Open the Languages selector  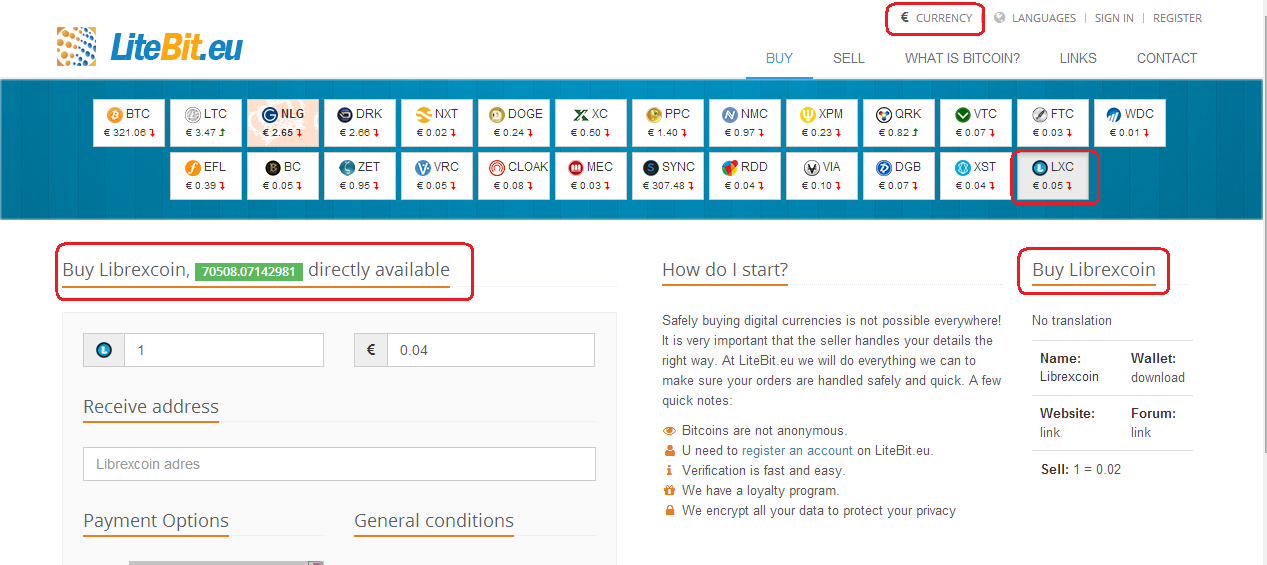click(1035, 18)
